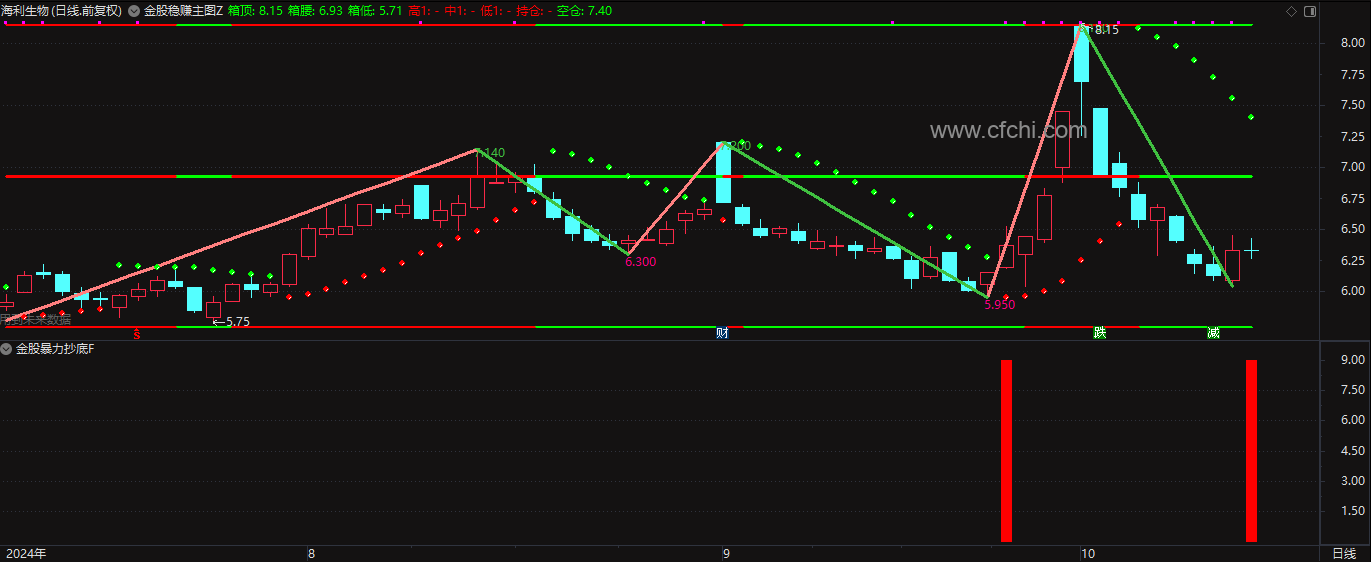The width and height of the screenshot is (1371, 562).
Task: Click the 财 marker icon on chart
Action: [722, 333]
